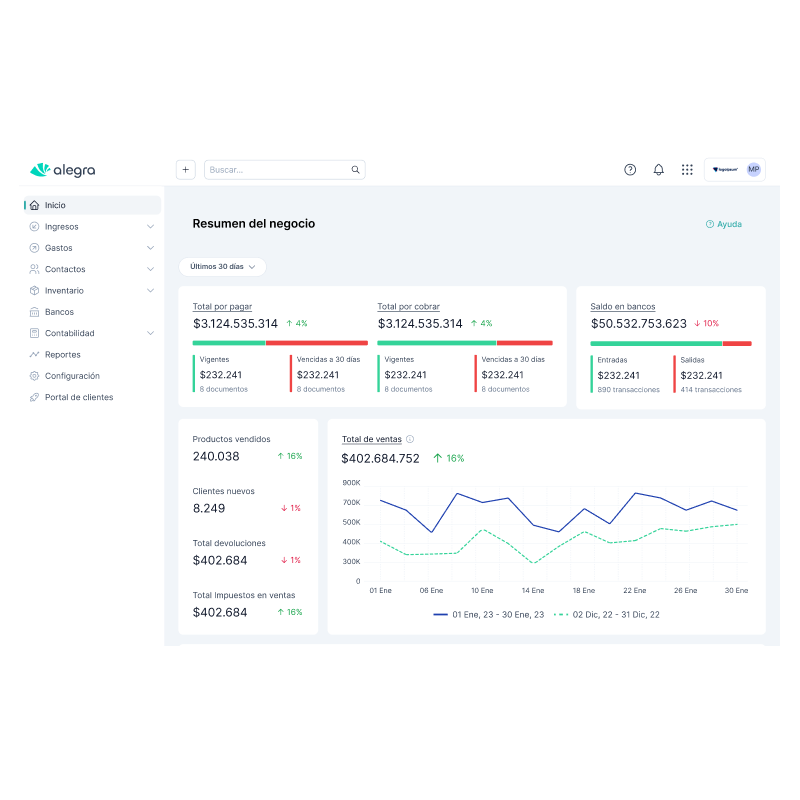800x800 pixels.
Task: Click the Ayuda help link
Action: pyautogui.click(x=724, y=225)
